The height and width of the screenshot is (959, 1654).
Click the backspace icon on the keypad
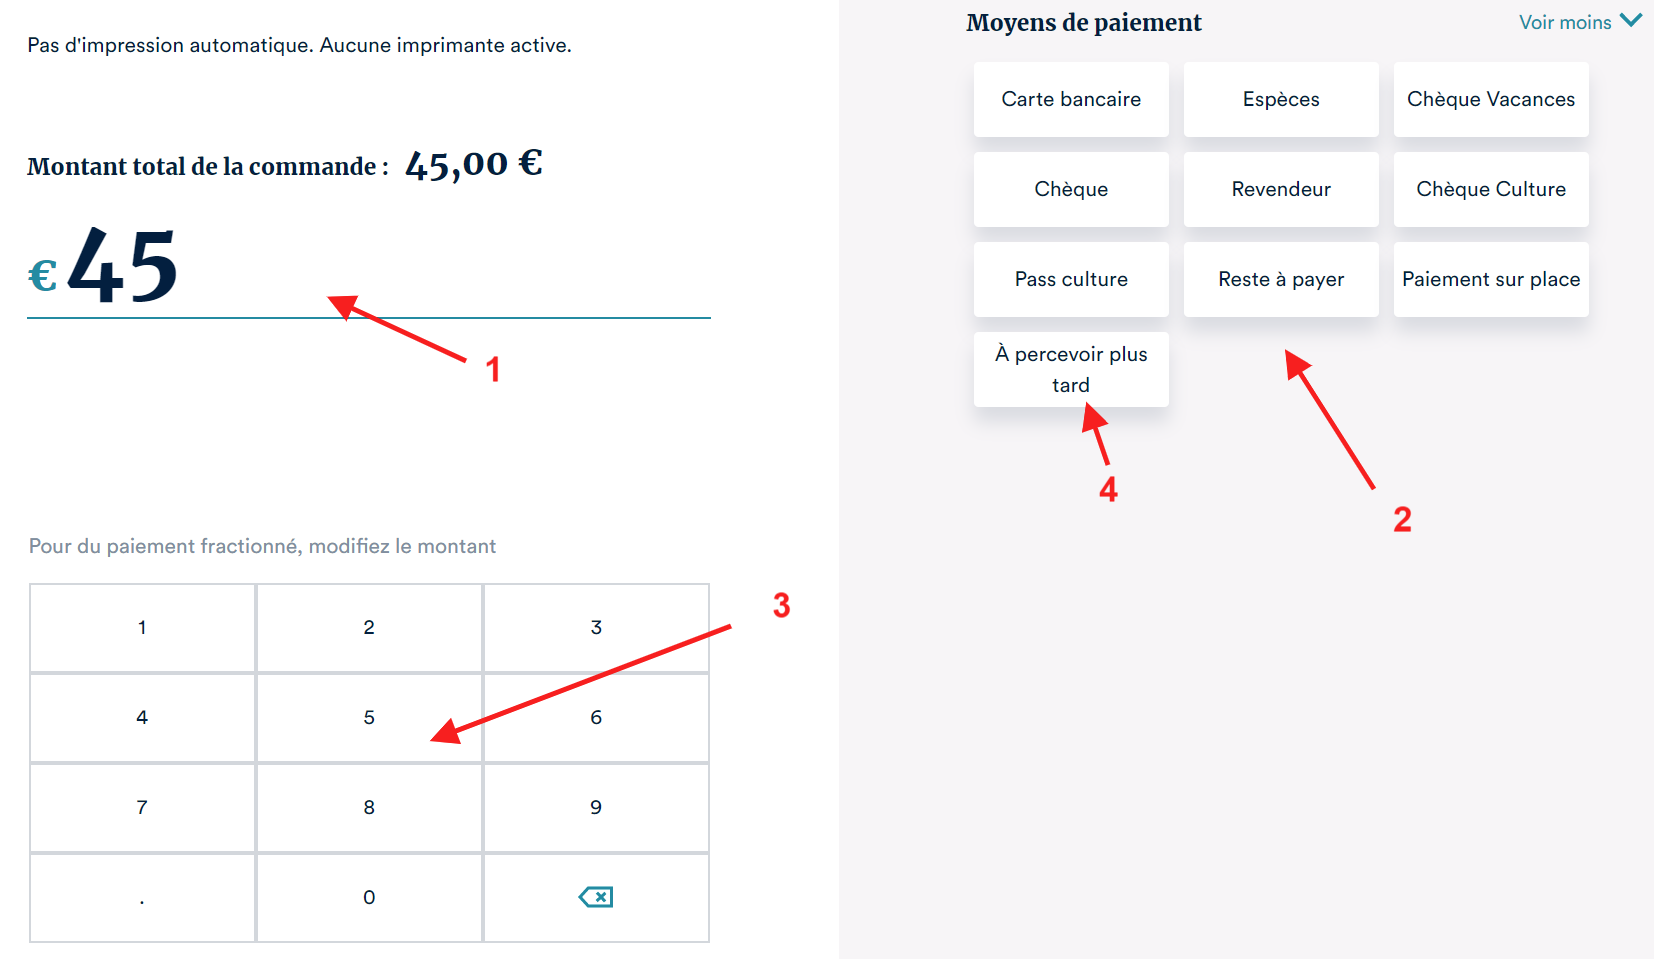pos(596,897)
